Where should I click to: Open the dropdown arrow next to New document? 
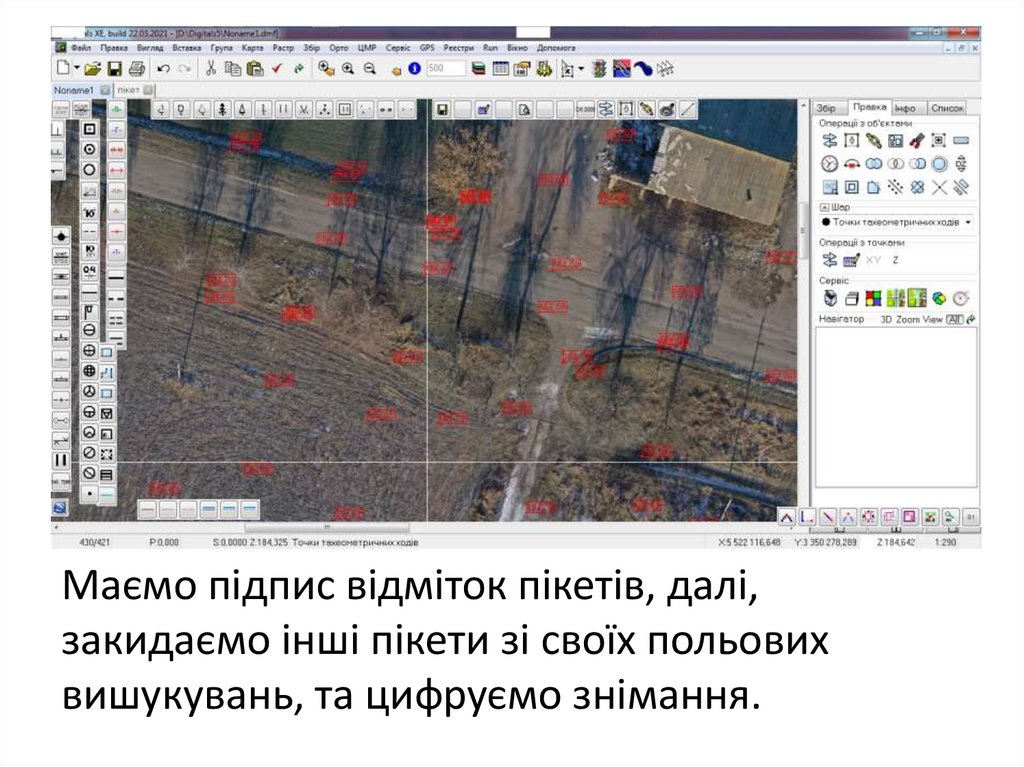tap(76, 68)
